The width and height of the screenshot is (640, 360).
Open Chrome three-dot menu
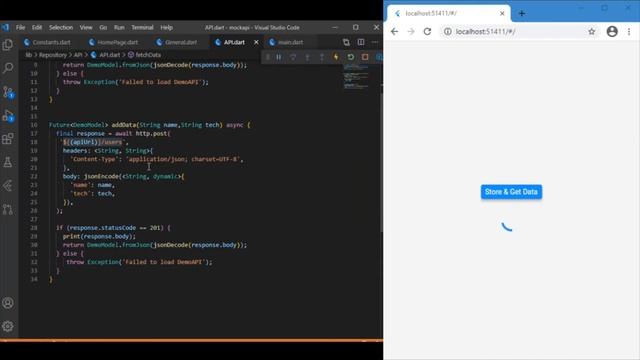tap(629, 31)
